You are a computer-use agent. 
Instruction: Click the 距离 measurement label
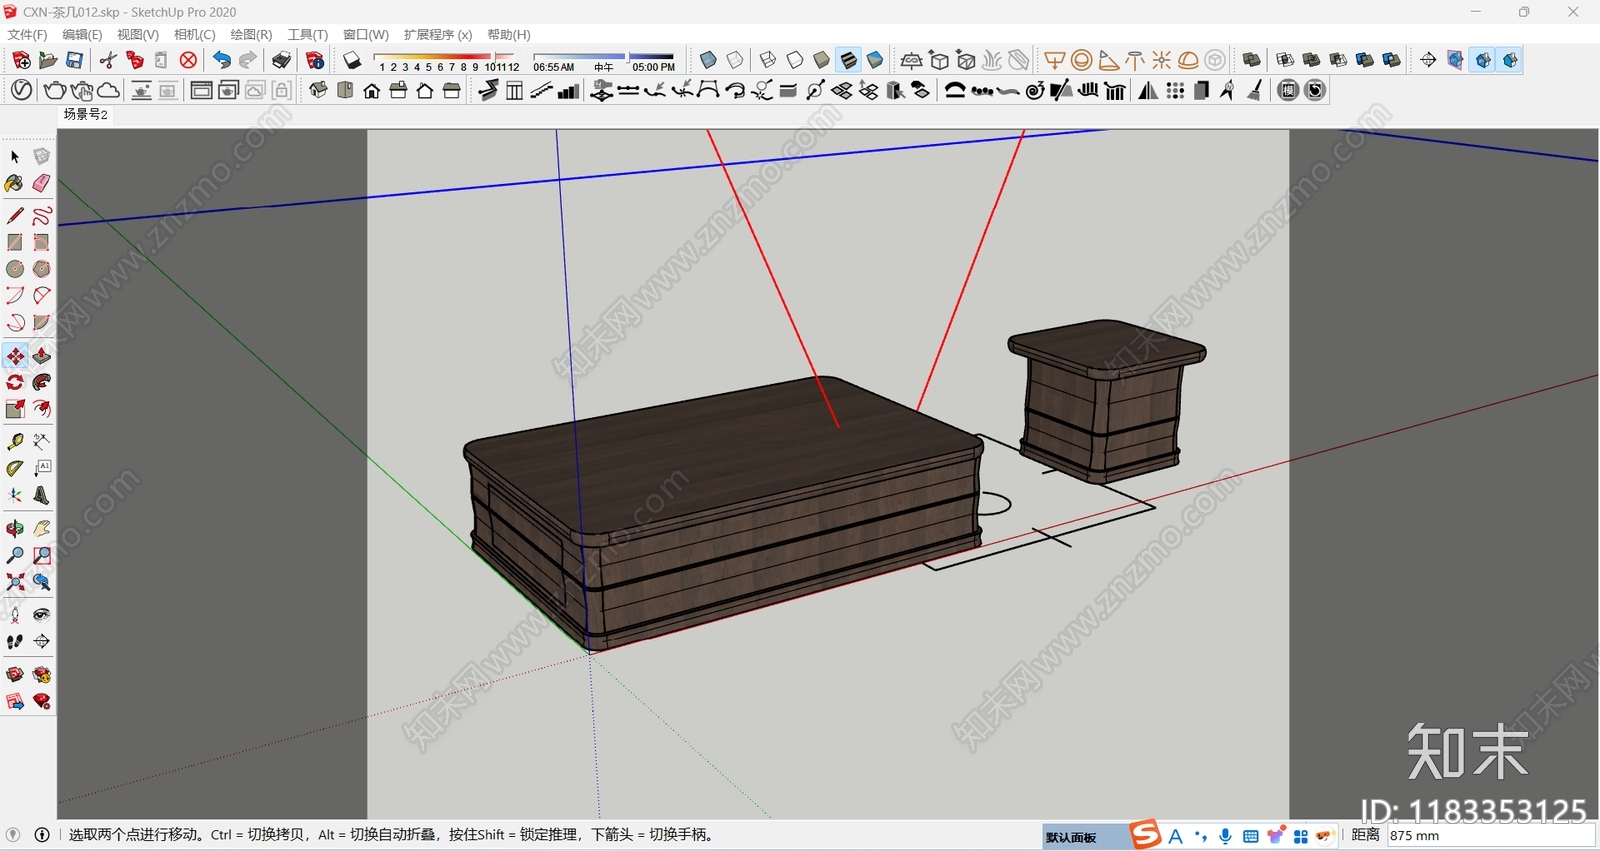(1365, 835)
